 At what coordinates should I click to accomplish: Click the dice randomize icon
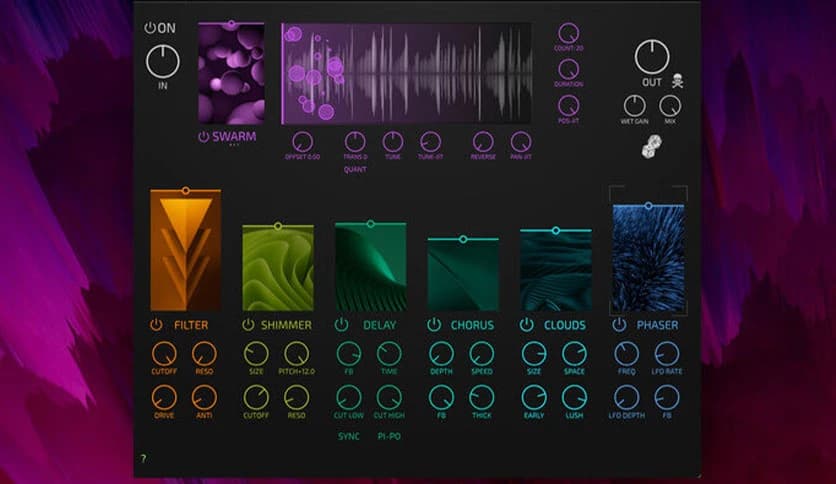652,146
